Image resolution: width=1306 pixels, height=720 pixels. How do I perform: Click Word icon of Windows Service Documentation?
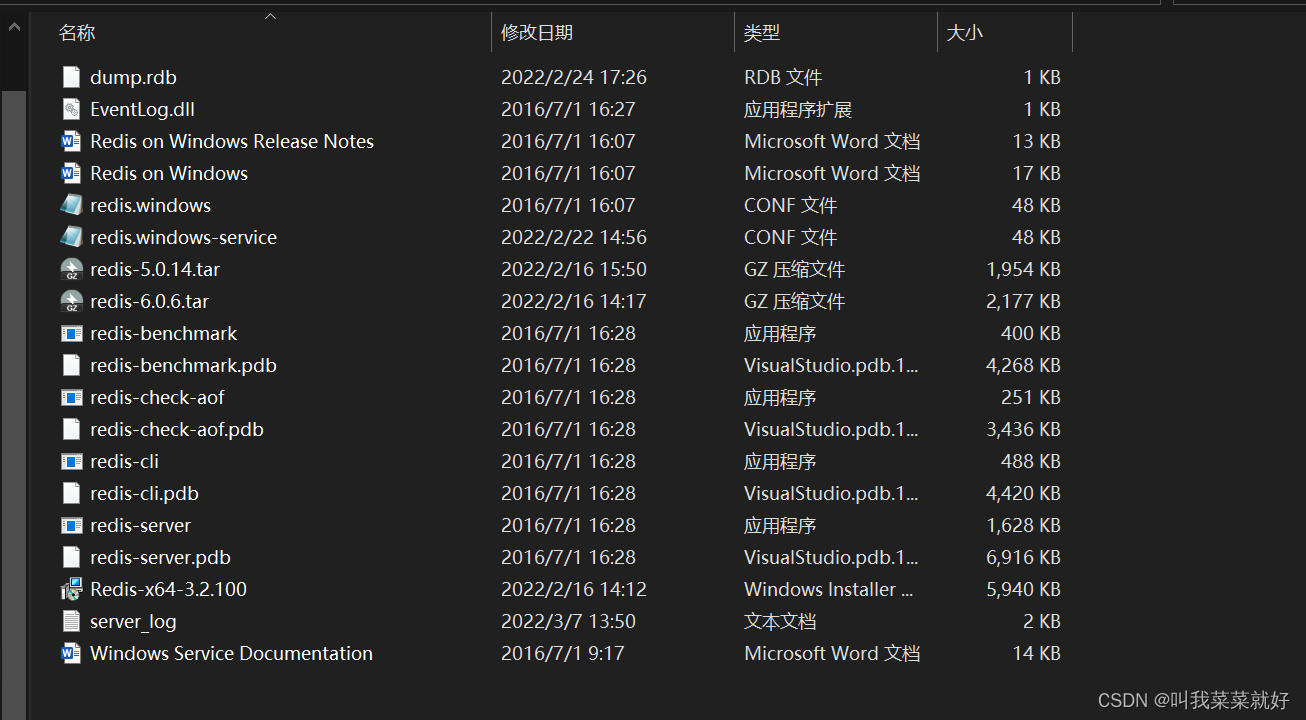(x=71, y=653)
